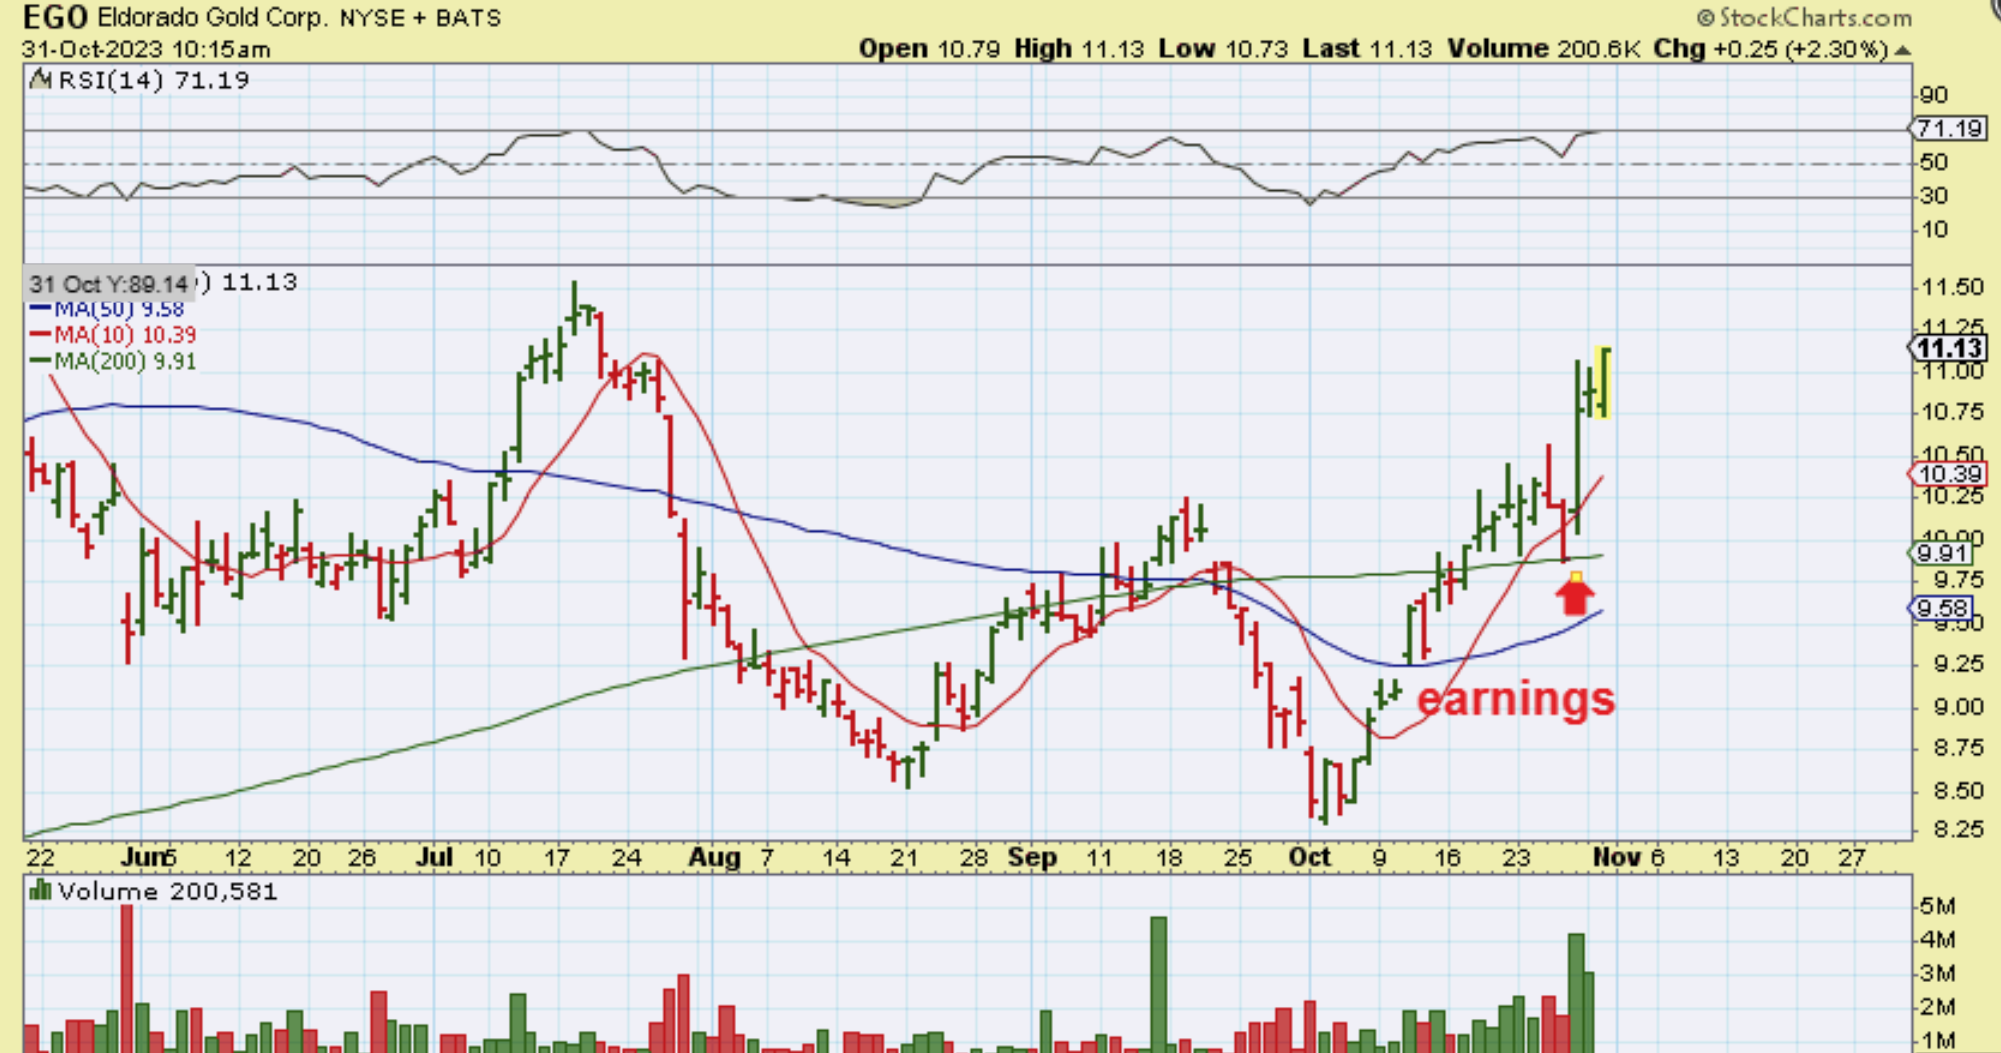Click the green MA(200) legend line swatch

point(40,361)
